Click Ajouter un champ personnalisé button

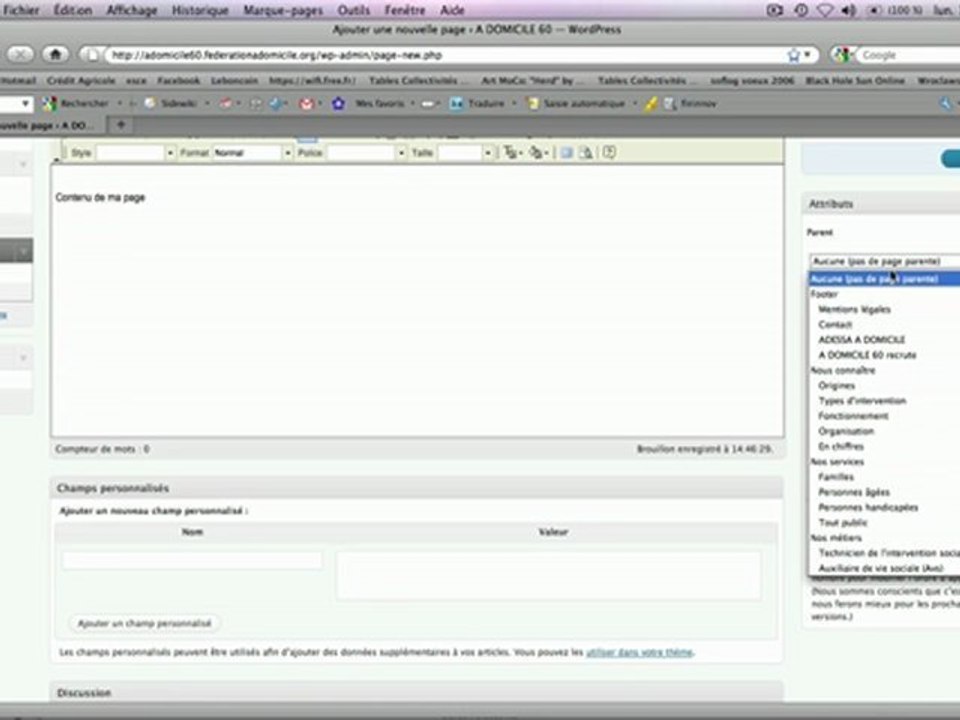[144, 623]
